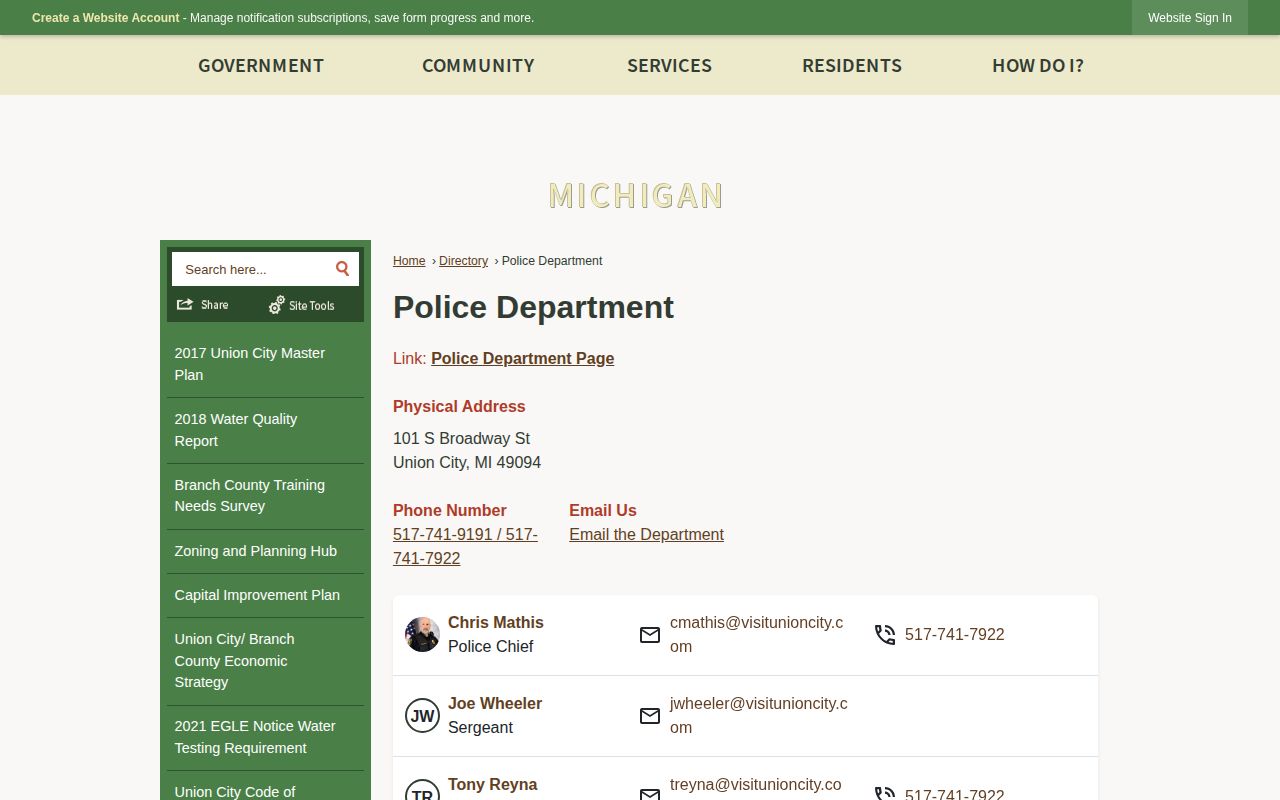Click Chris Mathis name link

tap(496, 622)
